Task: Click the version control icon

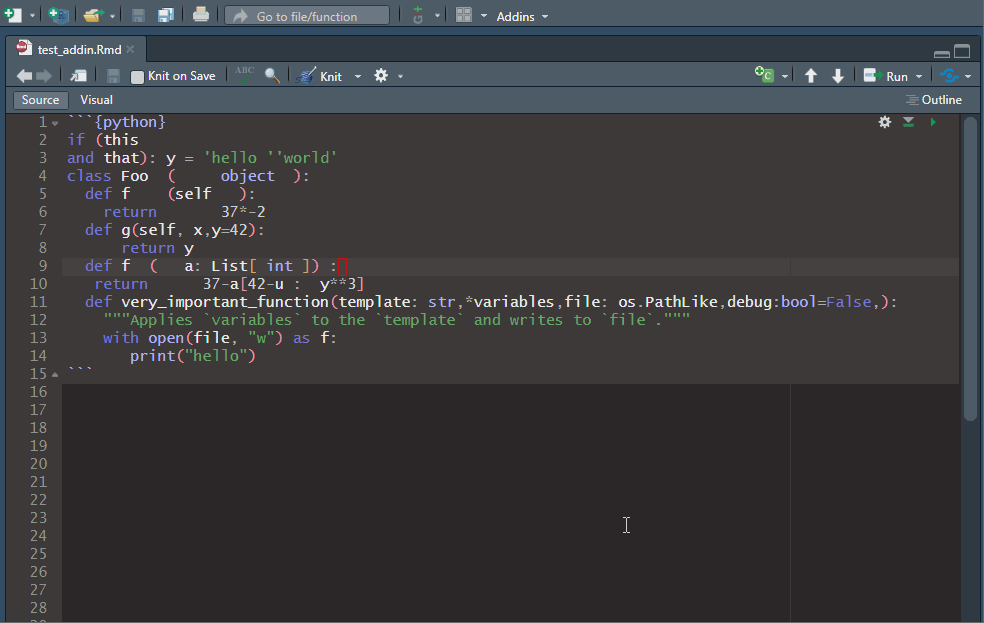Action: tap(418, 15)
